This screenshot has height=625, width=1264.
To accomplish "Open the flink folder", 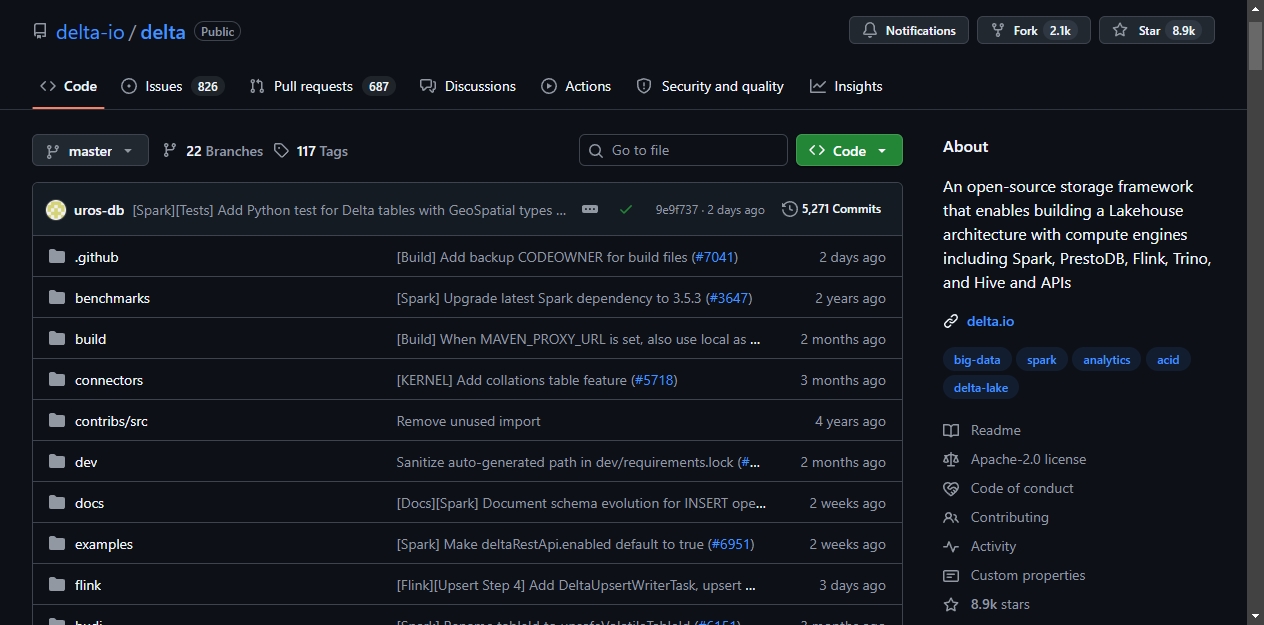I will (88, 585).
